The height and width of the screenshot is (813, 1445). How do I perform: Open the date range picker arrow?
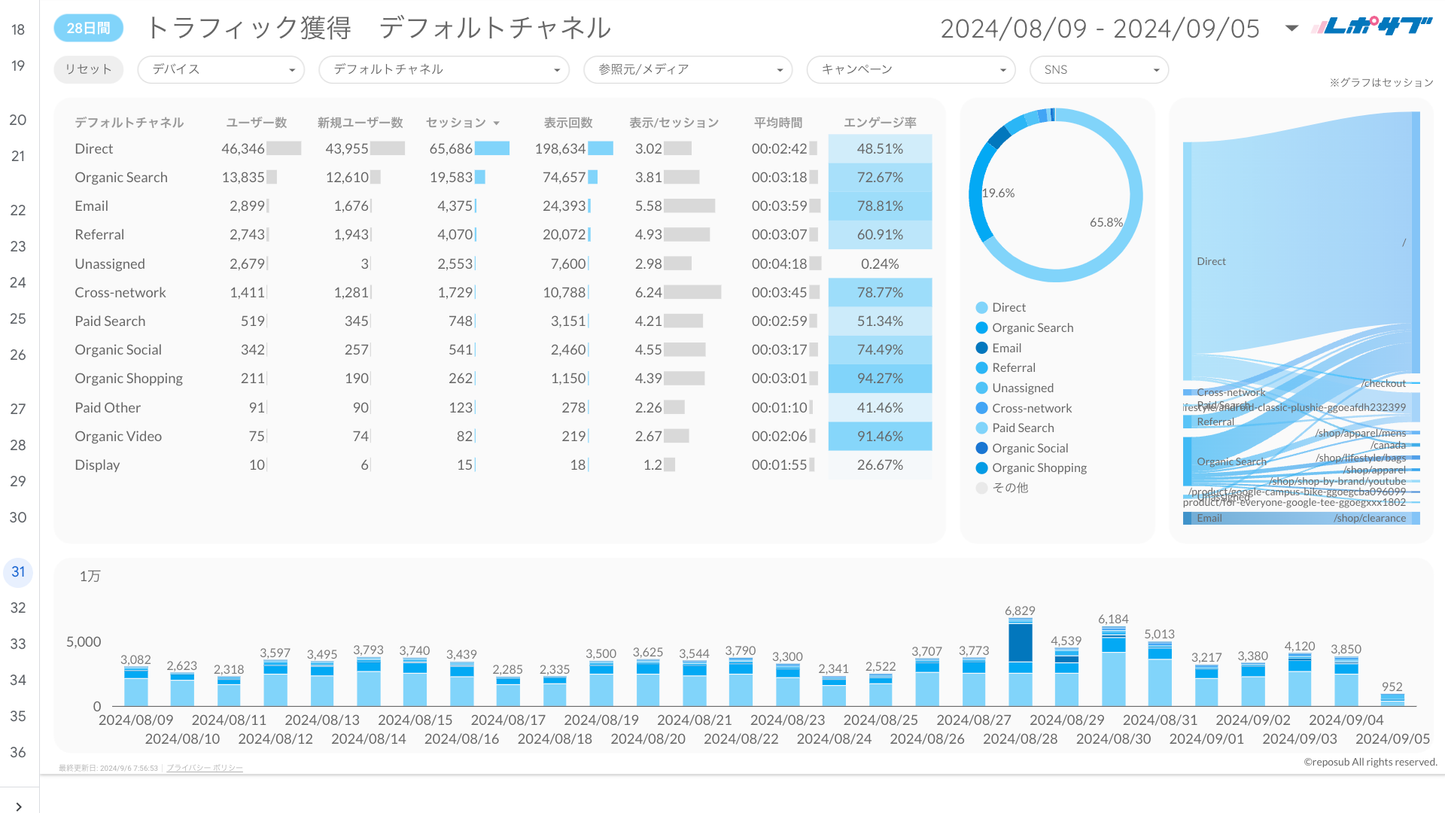pos(1291,28)
